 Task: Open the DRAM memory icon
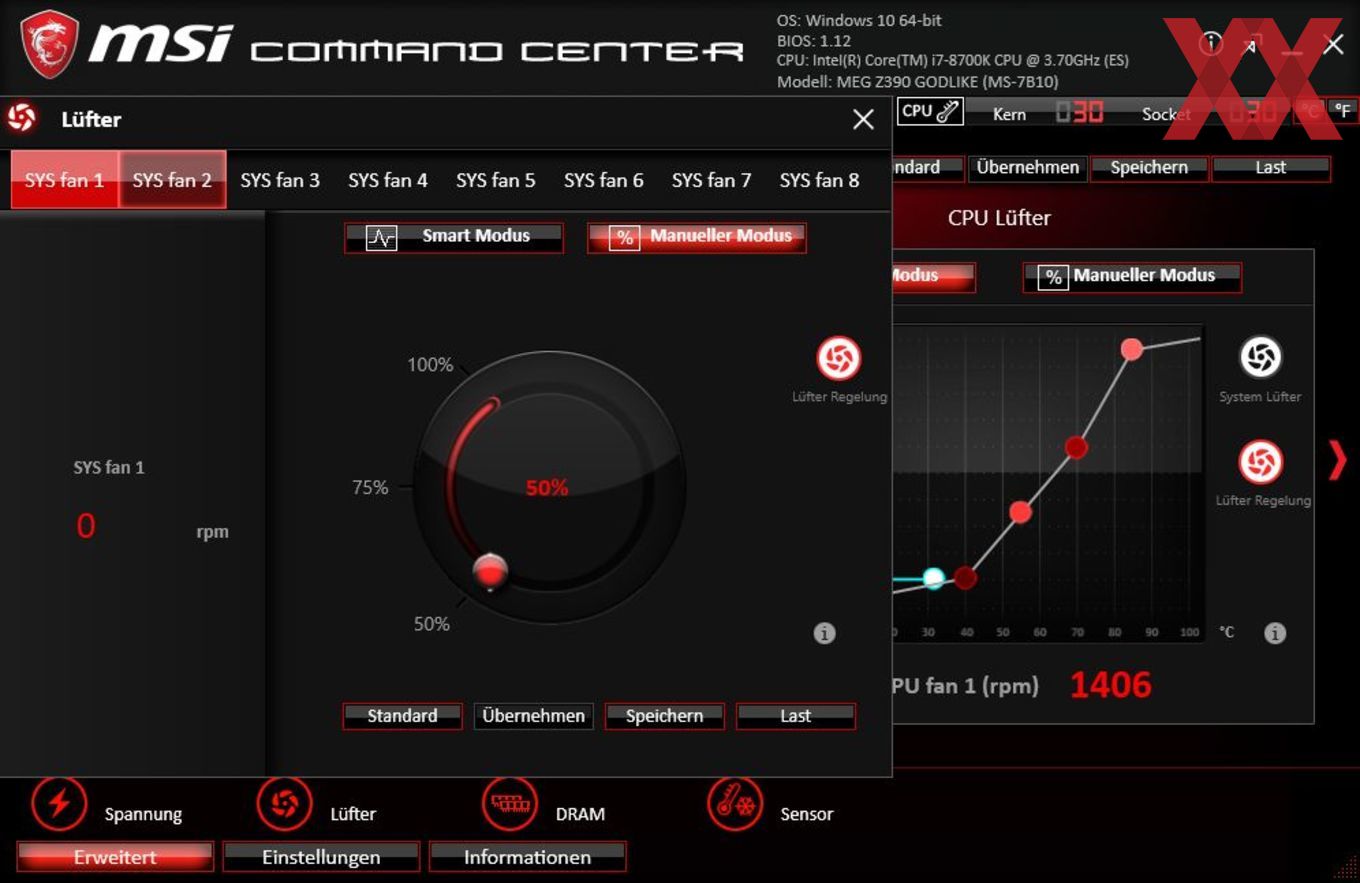point(510,803)
